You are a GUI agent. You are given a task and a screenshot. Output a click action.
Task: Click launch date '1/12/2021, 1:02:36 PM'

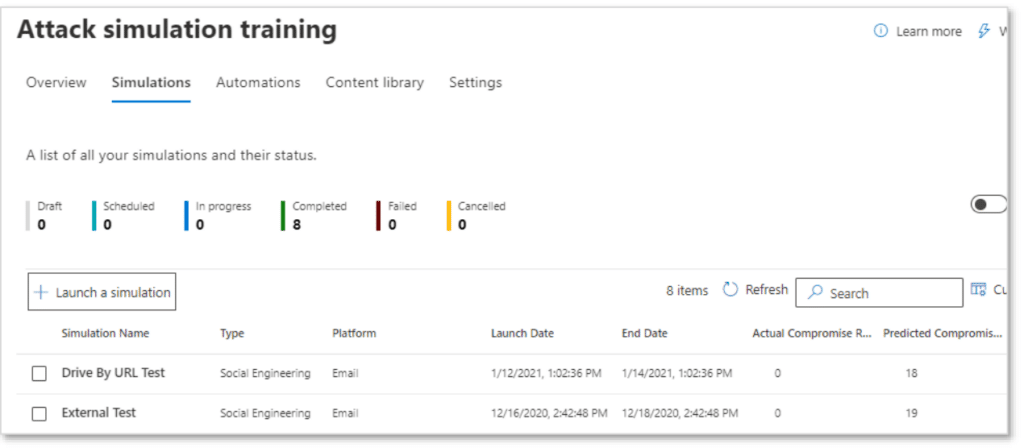pos(546,374)
